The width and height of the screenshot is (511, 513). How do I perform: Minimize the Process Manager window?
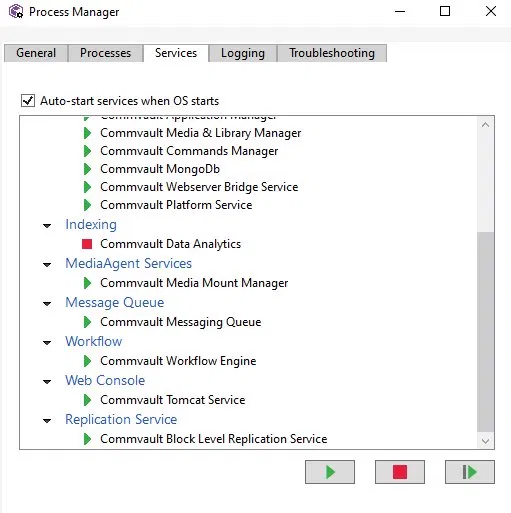coord(400,12)
